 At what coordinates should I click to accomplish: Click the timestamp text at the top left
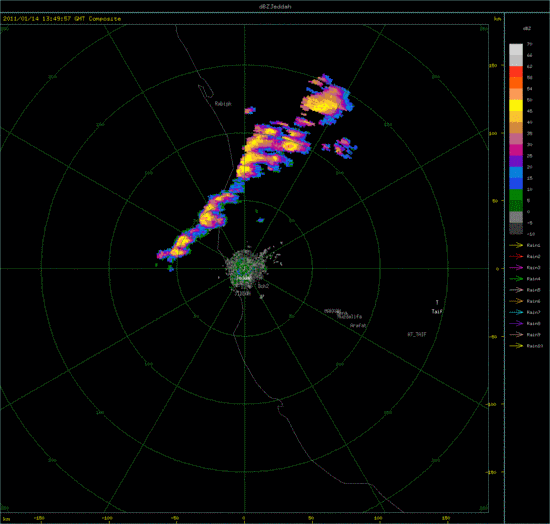(62, 19)
